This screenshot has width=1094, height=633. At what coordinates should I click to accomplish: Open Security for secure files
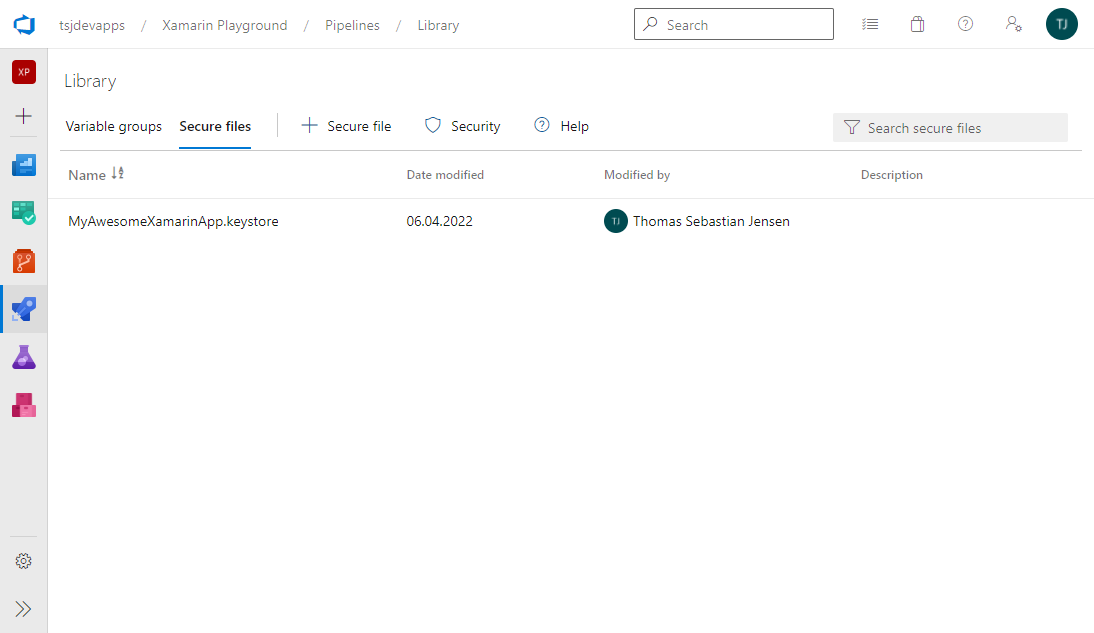tap(462, 127)
